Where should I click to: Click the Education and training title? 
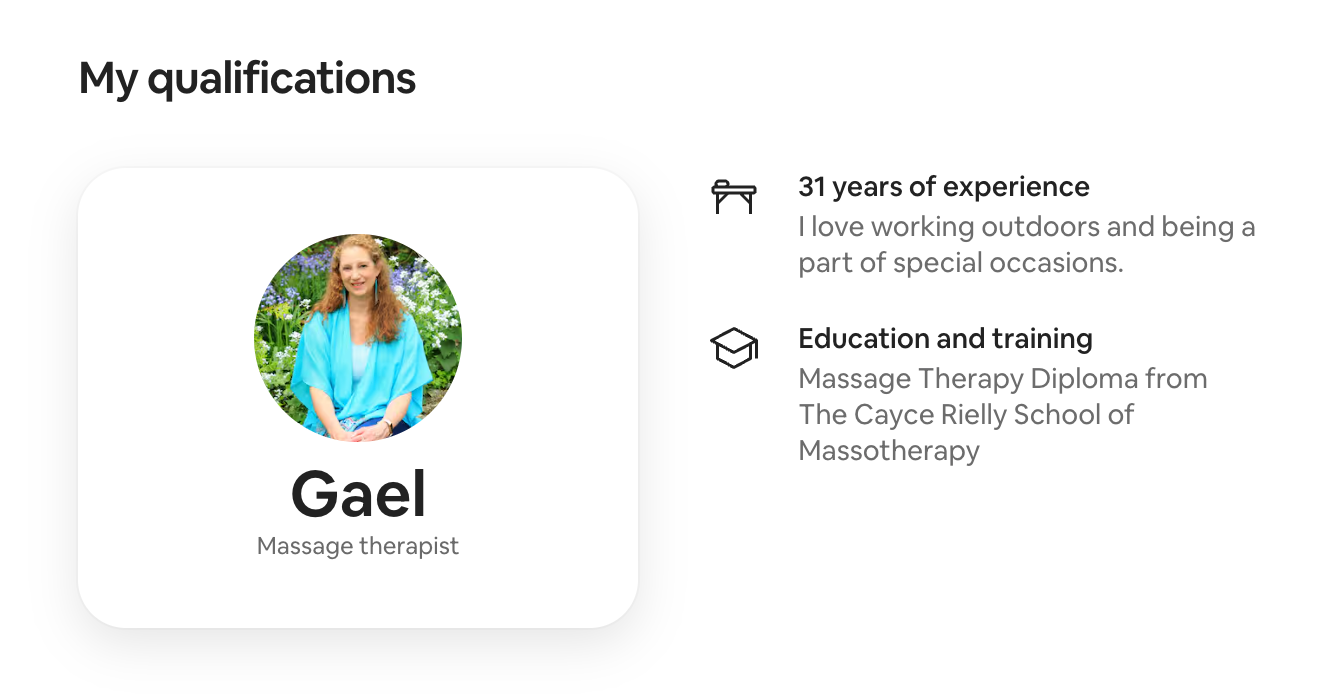[x=945, y=339]
